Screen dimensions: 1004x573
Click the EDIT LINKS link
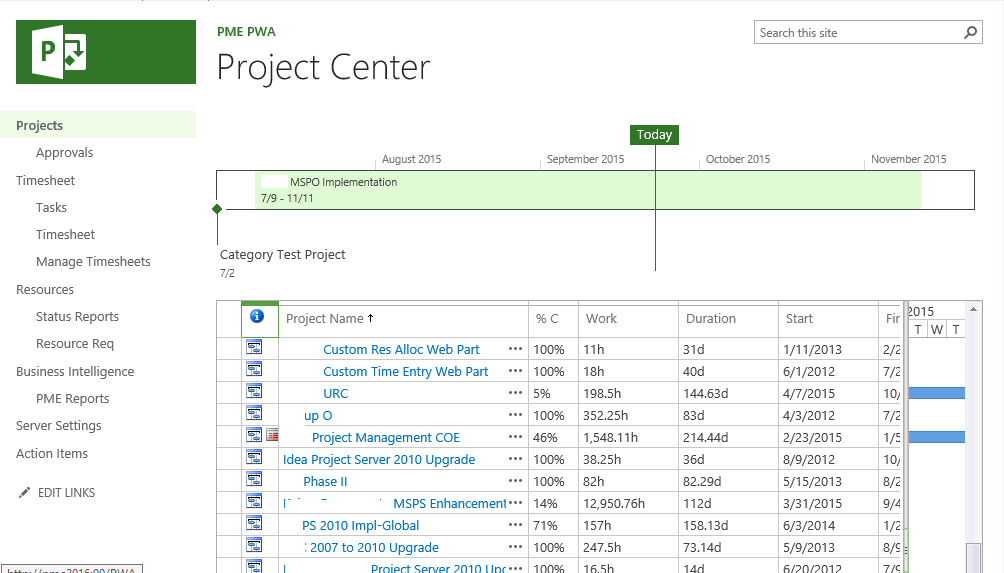pyautogui.click(x=67, y=492)
